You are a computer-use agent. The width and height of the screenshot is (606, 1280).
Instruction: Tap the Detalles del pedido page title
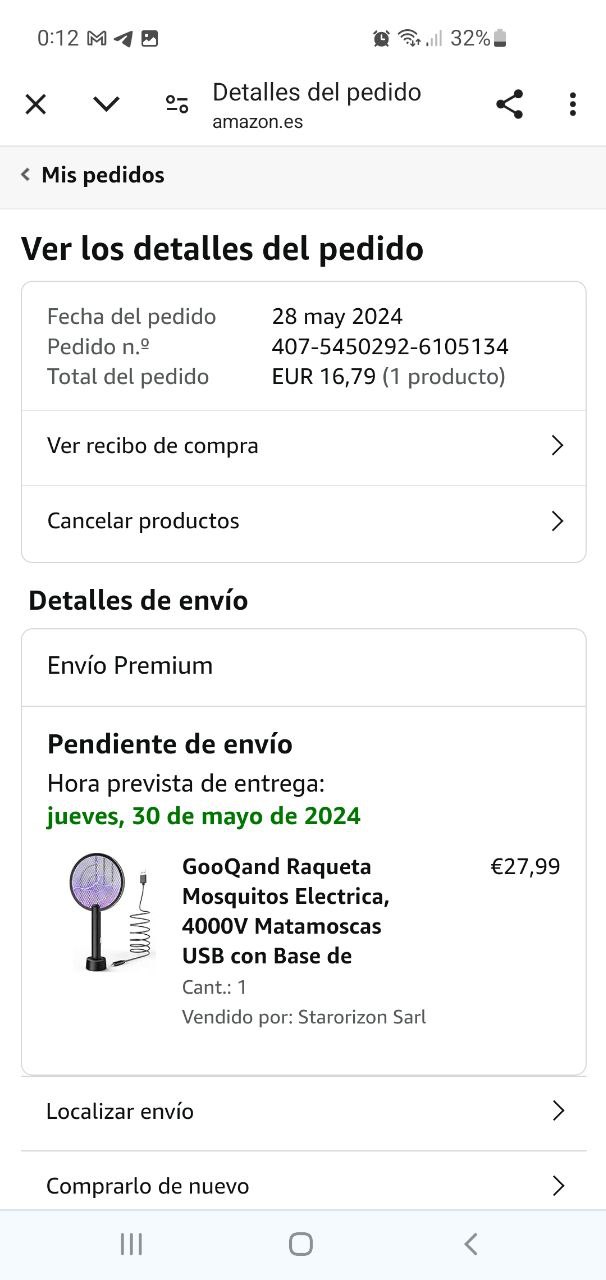click(316, 93)
